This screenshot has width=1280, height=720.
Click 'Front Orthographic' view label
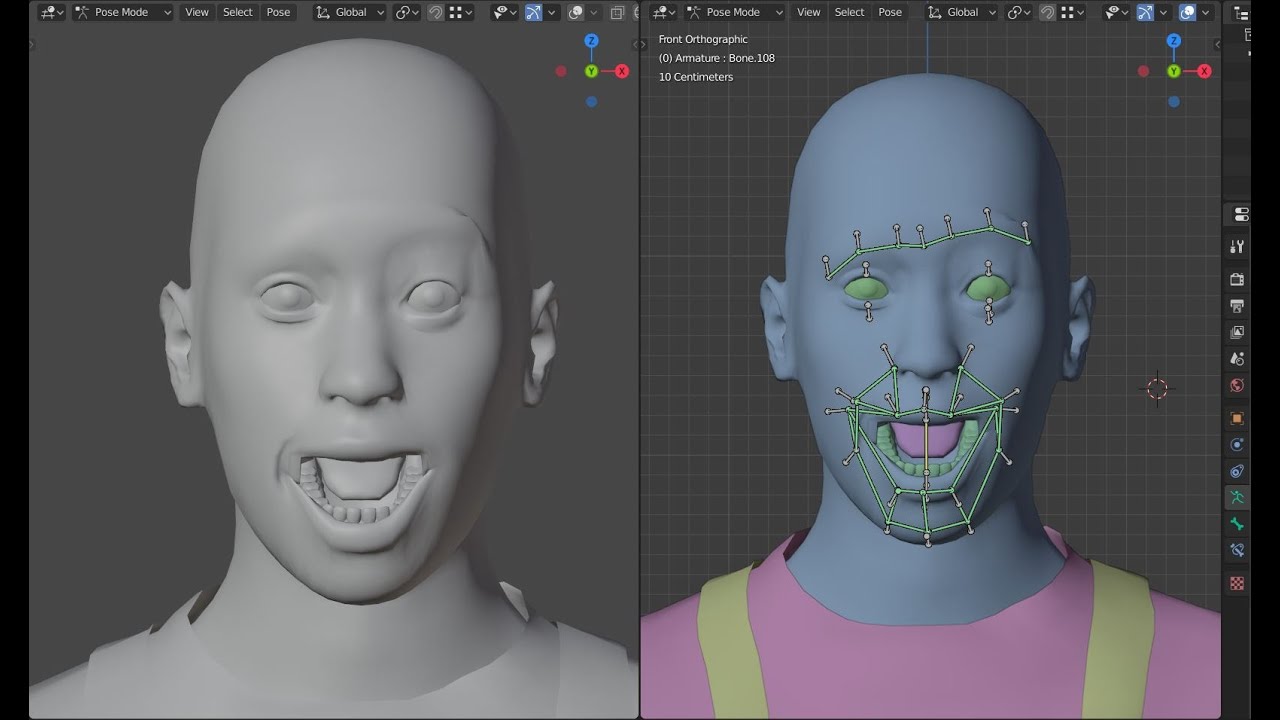(x=703, y=39)
